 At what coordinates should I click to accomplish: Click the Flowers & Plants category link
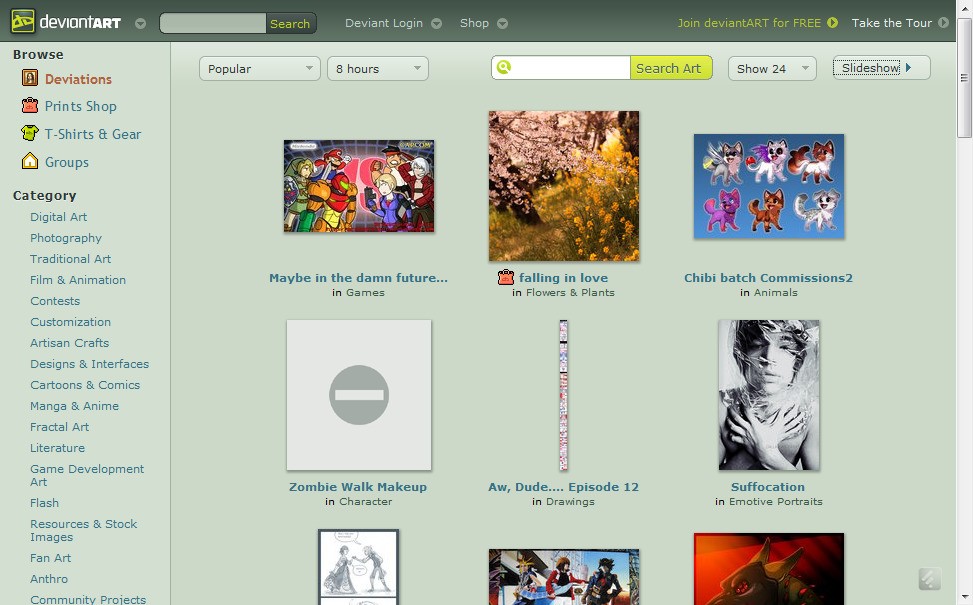pos(570,292)
